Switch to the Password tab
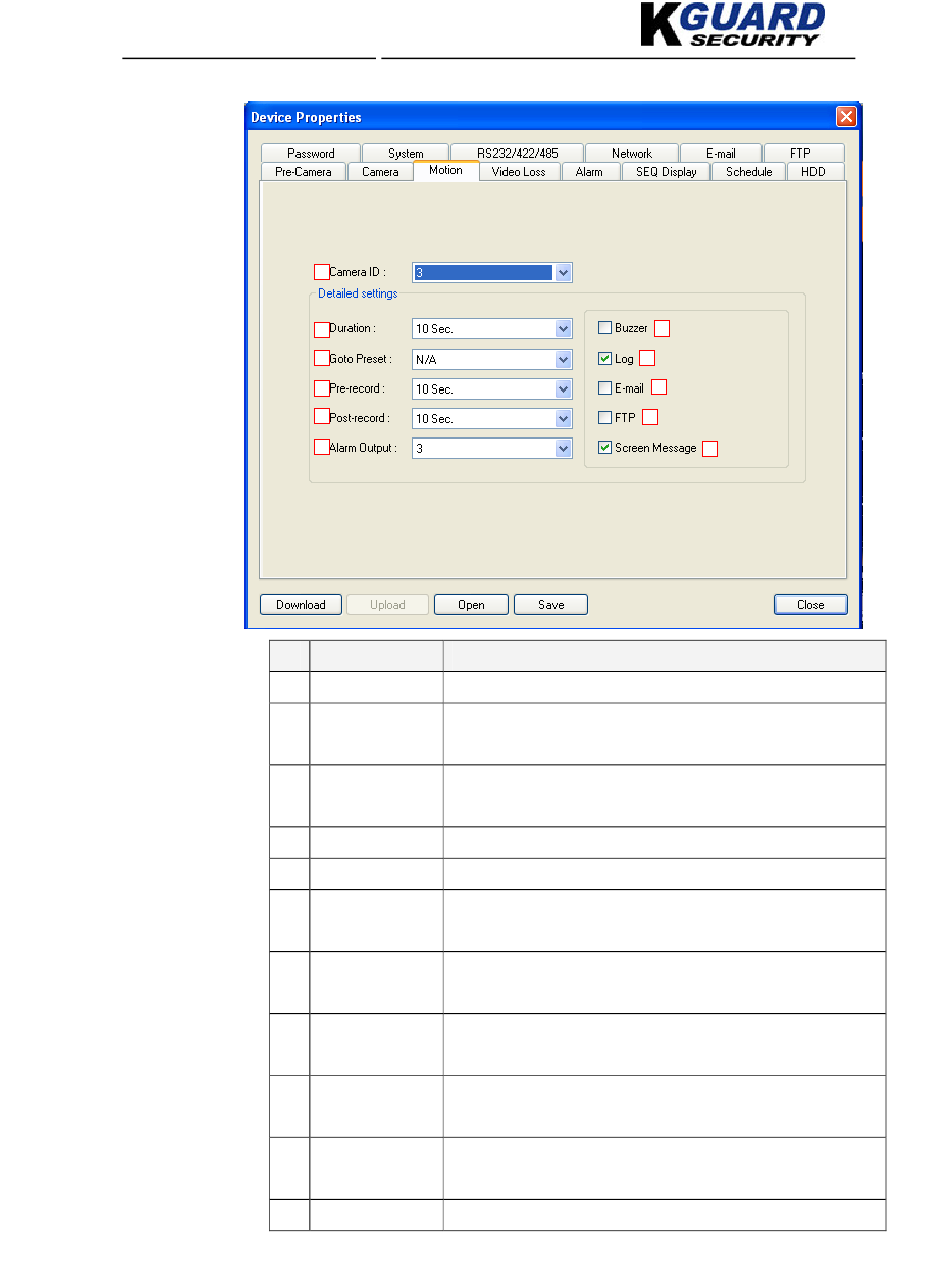950x1276 pixels. (x=310, y=153)
